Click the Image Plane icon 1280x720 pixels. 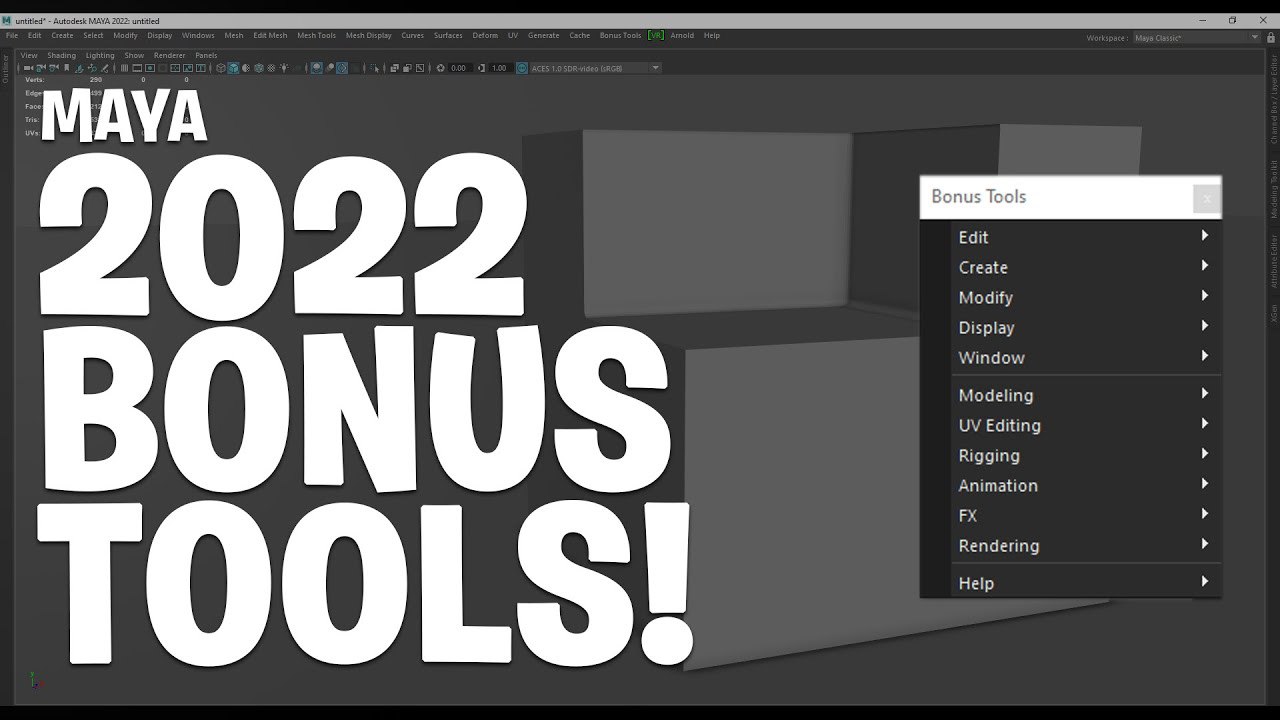click(79, 68)
